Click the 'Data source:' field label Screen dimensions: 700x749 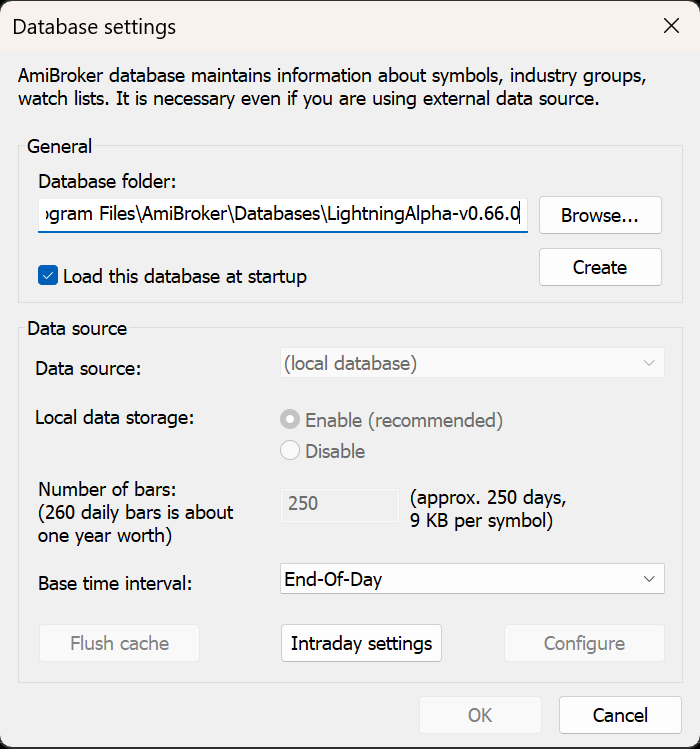(x=88, y=368)
